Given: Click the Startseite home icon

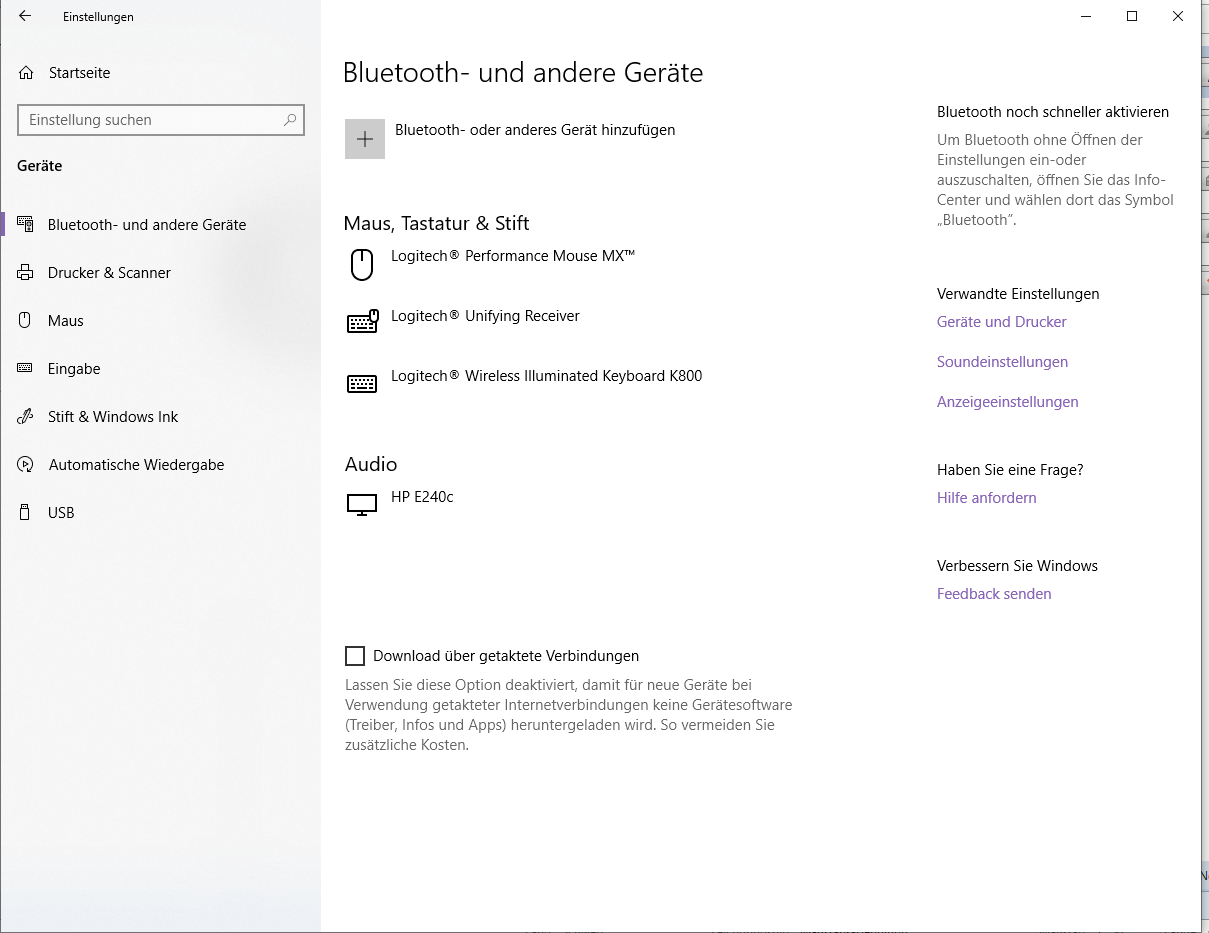Looking at the screenshot, I should (25, 73).
